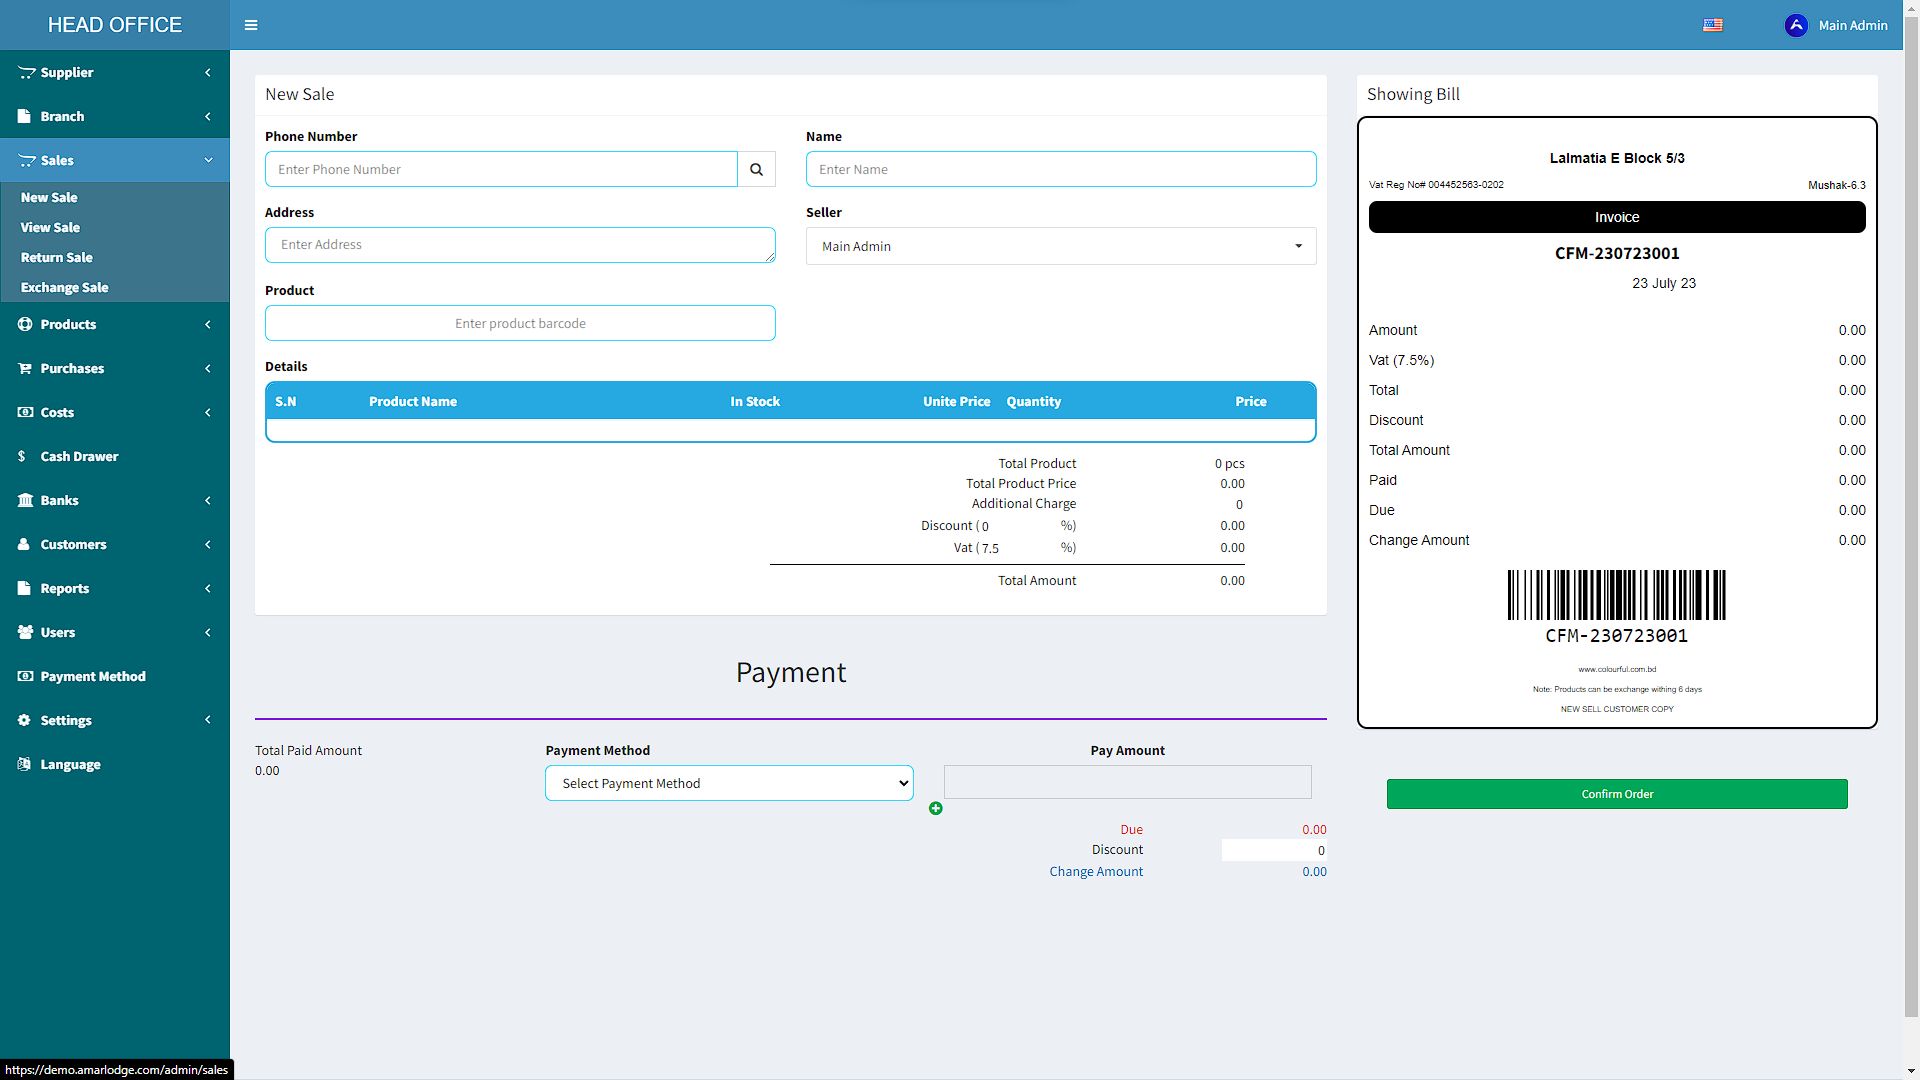The height and width of the screenshot is (1080, 1920).
Task: Click the Settings gear icon in sidebar
Action: [24, 720]
